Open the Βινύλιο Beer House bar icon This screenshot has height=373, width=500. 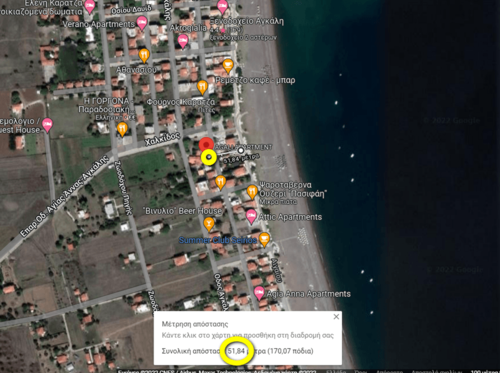pyautogui.click(x=209, y=224)
